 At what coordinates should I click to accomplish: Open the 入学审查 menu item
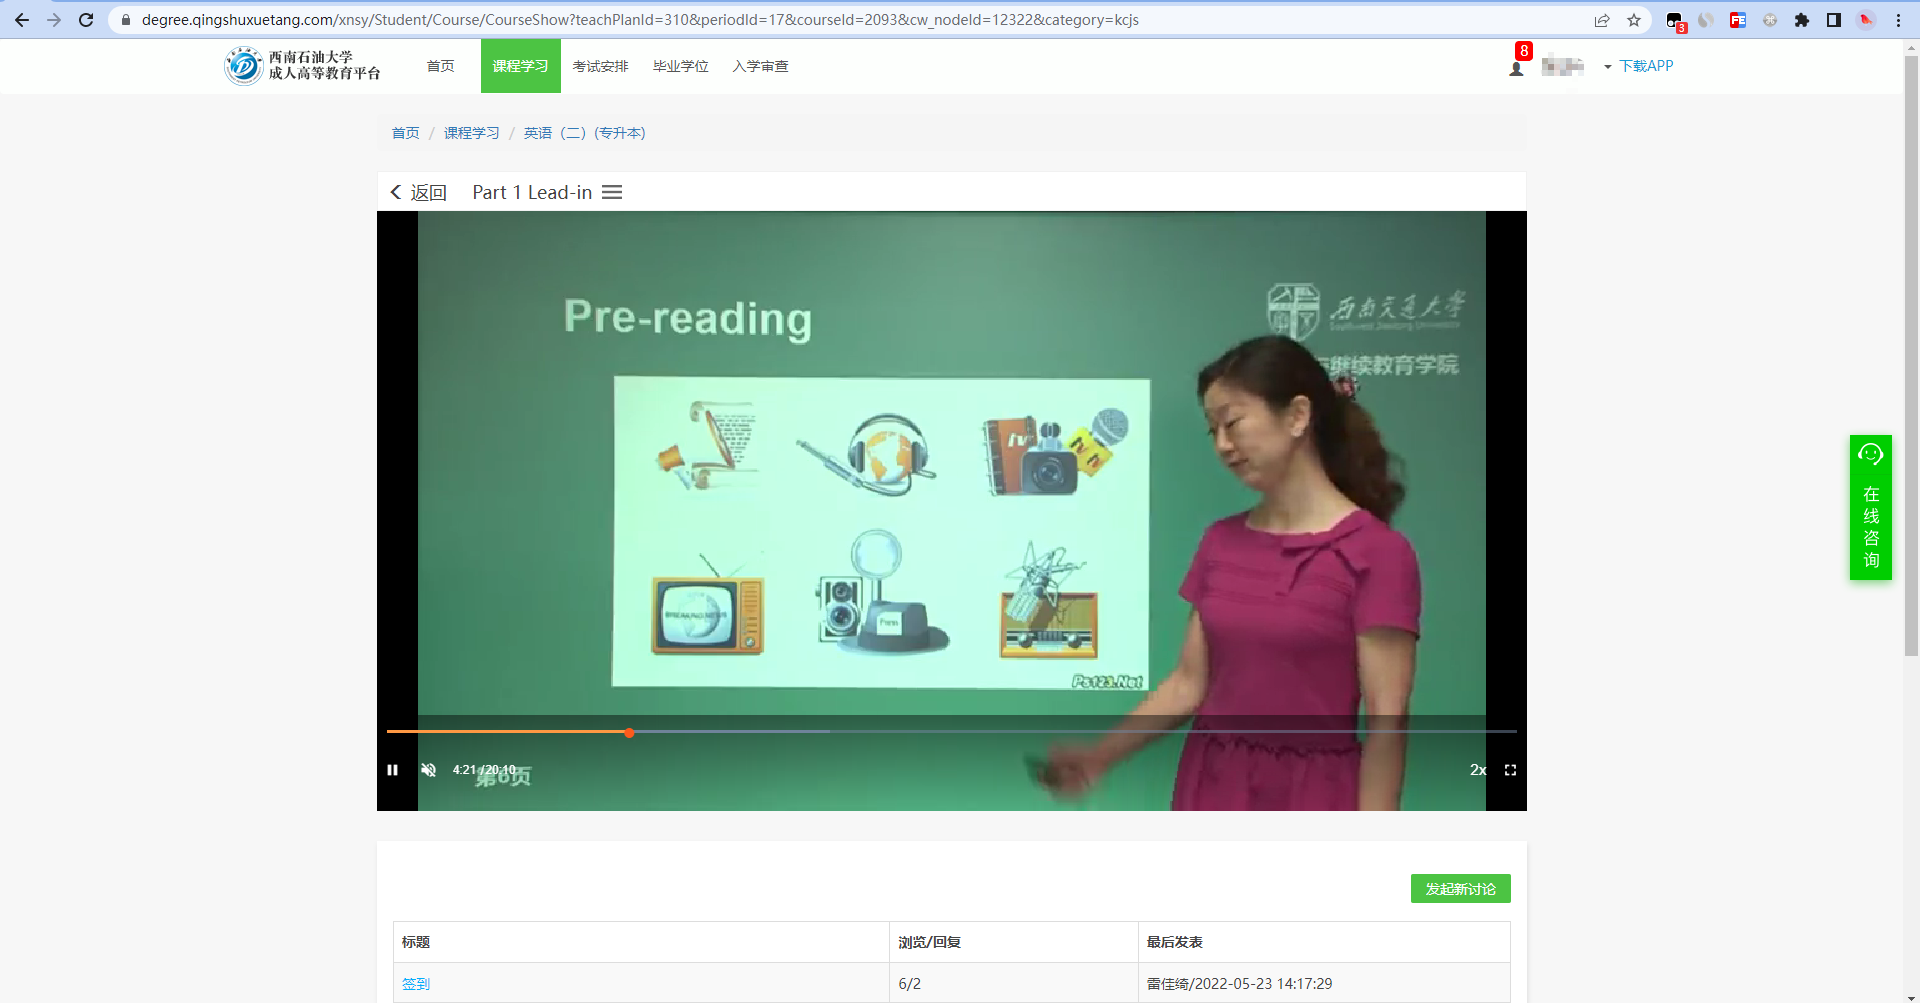761,66
